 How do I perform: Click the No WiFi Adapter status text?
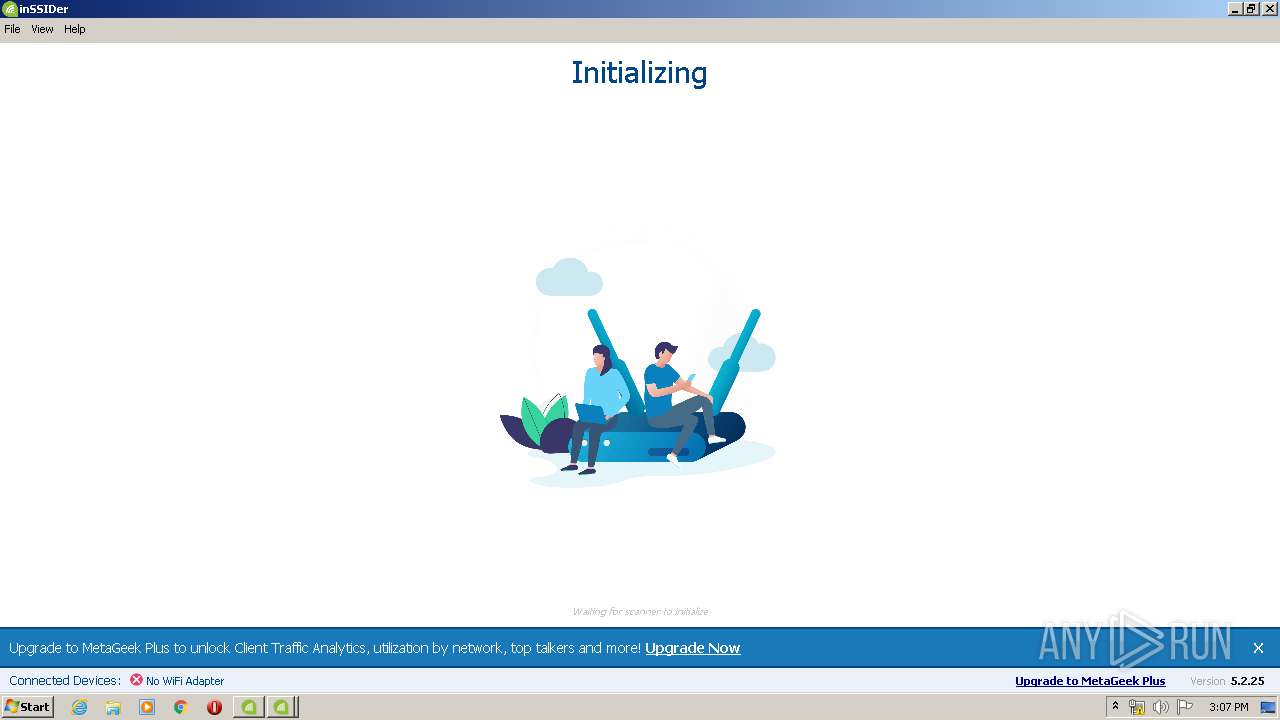pos(185,681)
